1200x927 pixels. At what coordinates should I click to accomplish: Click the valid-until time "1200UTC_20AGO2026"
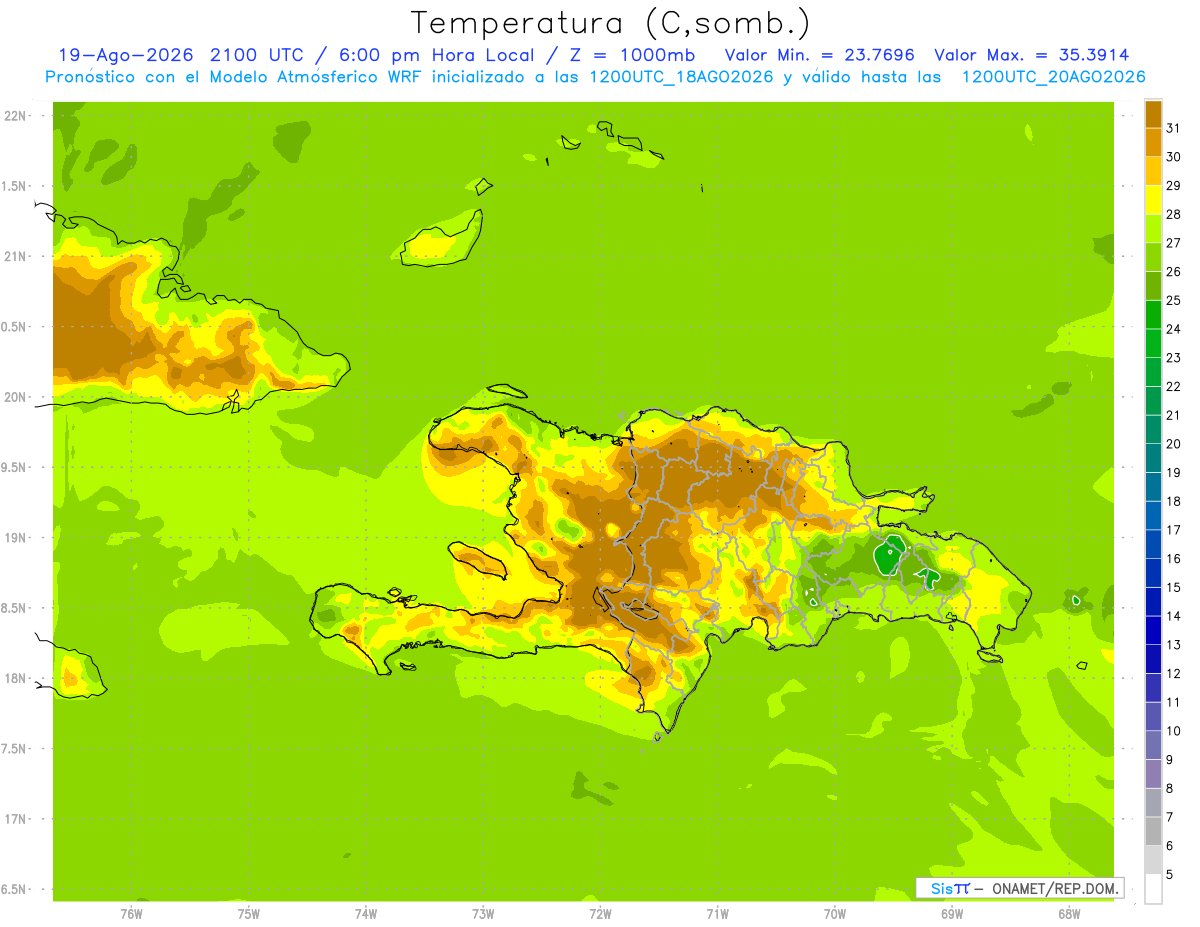pos(1054,77)
